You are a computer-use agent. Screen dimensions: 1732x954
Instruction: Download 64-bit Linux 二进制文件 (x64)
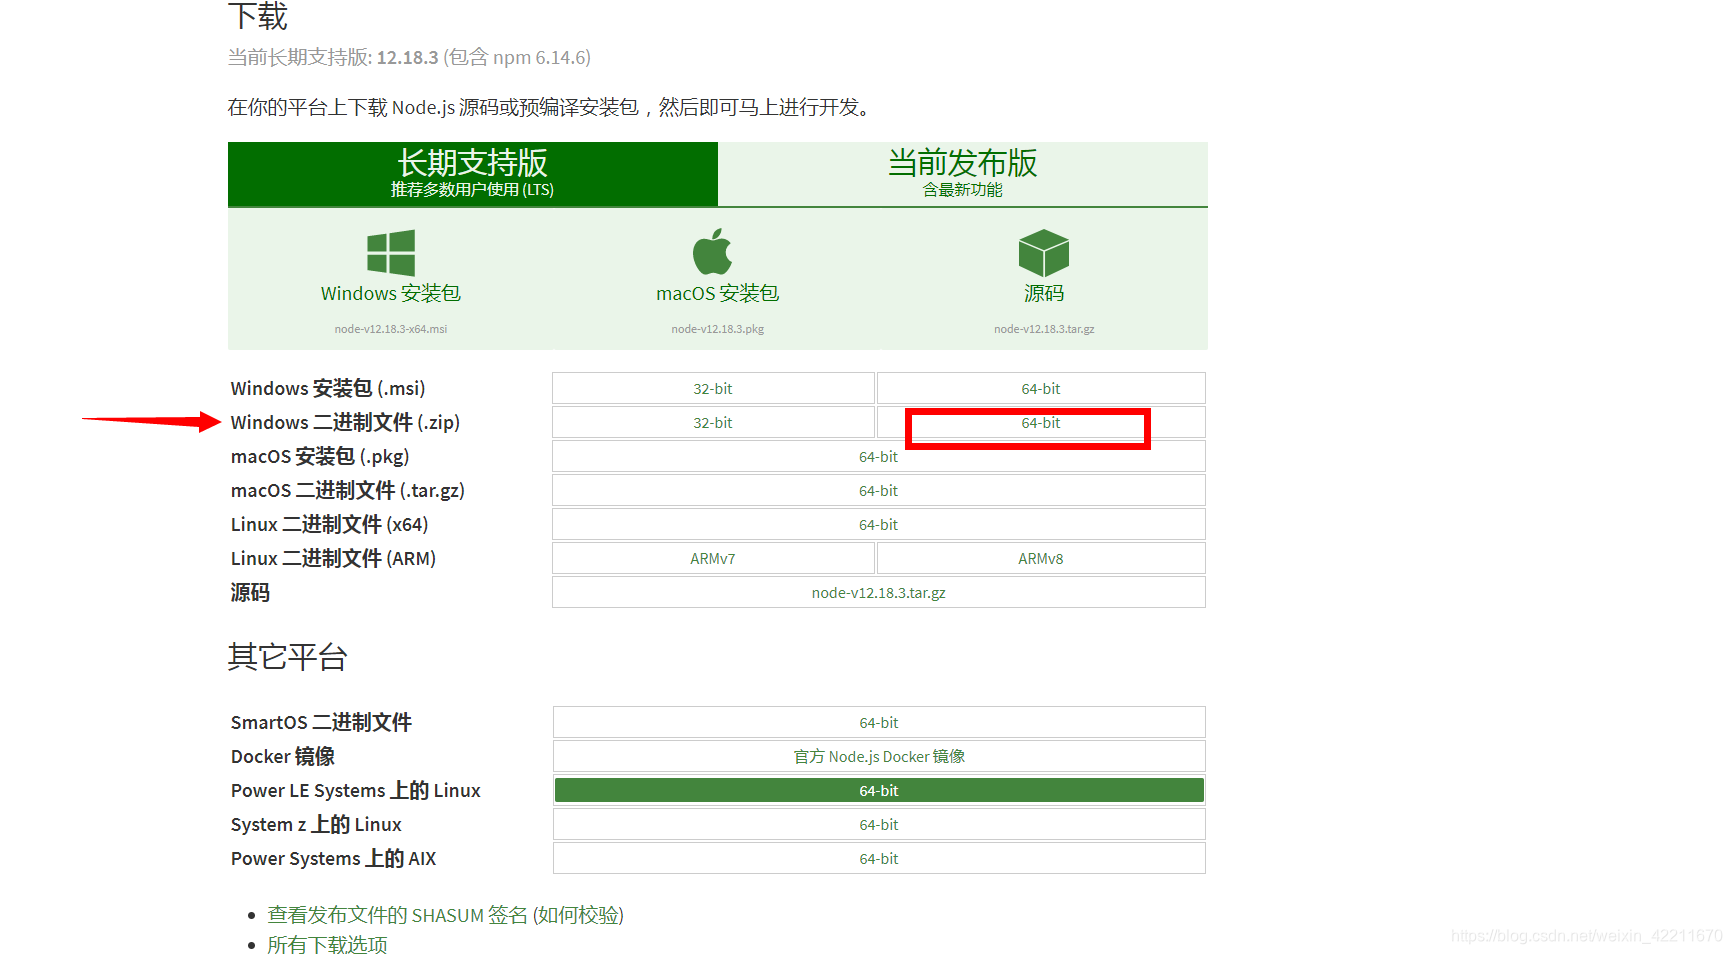click(879, 524)
